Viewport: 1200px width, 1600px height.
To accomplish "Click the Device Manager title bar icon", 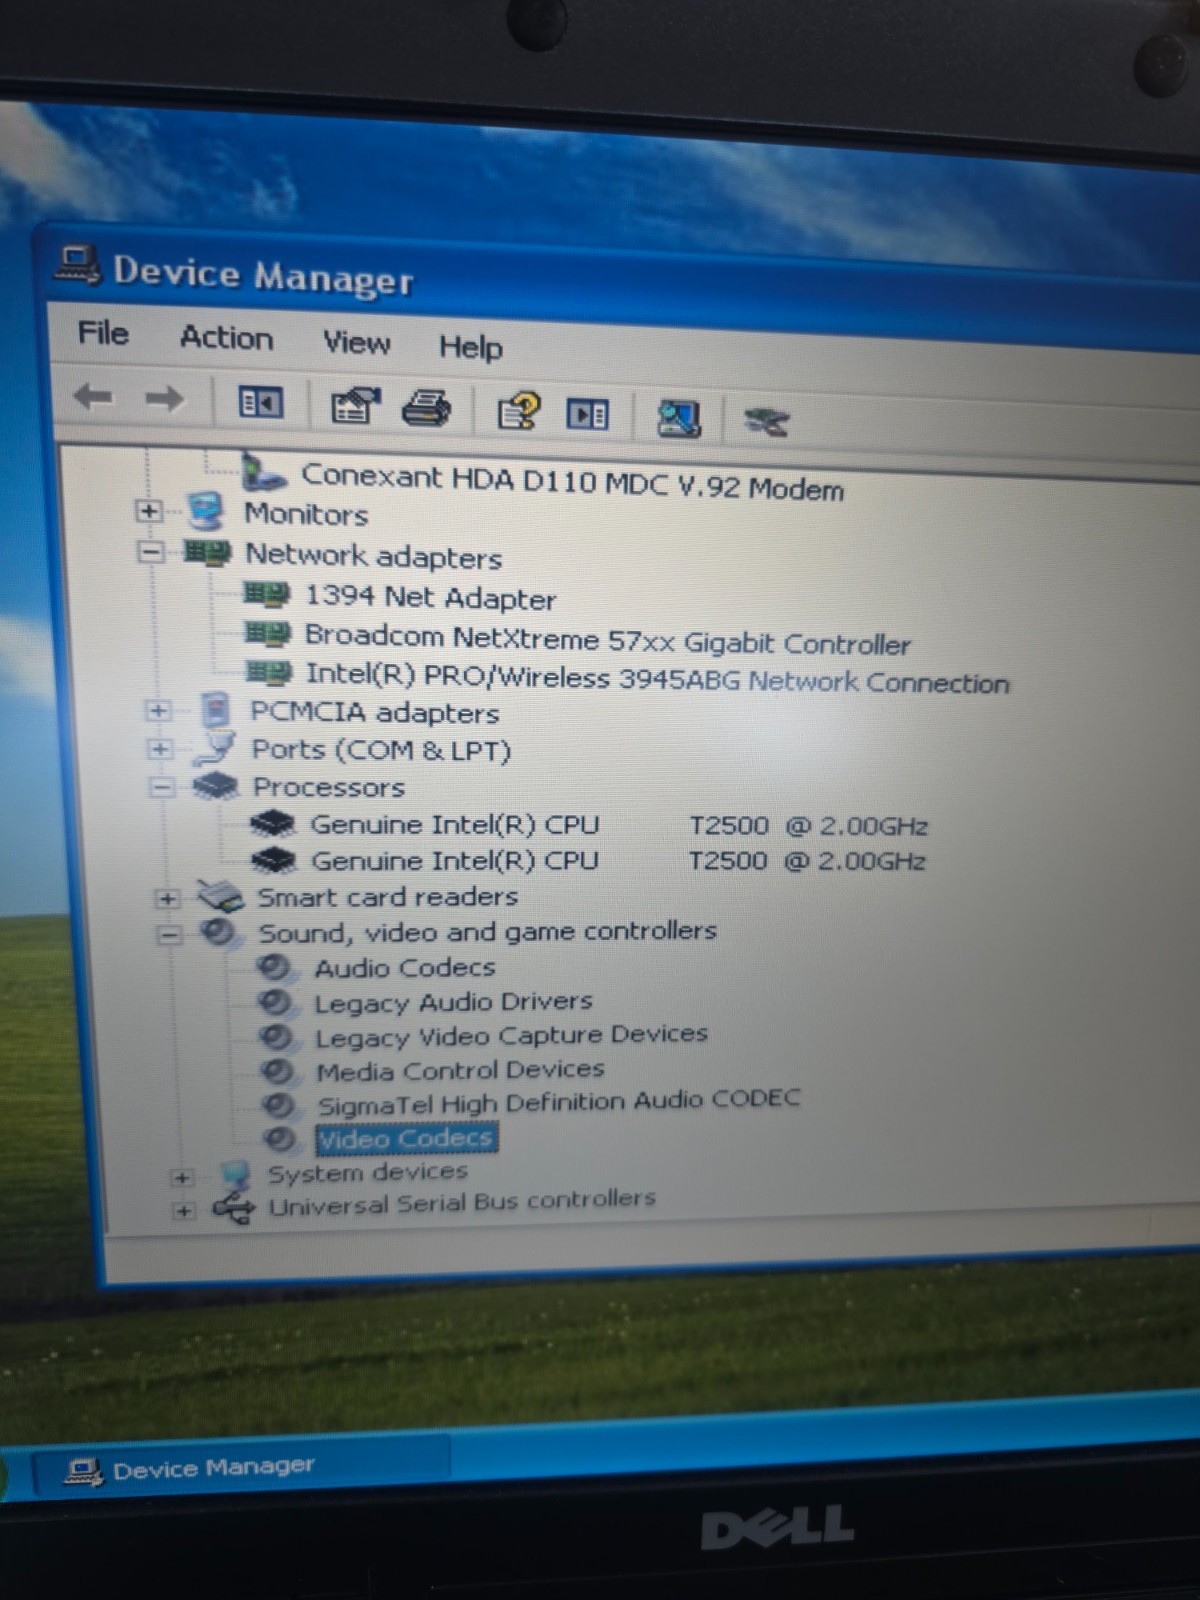I will click(x=78, y=265).
